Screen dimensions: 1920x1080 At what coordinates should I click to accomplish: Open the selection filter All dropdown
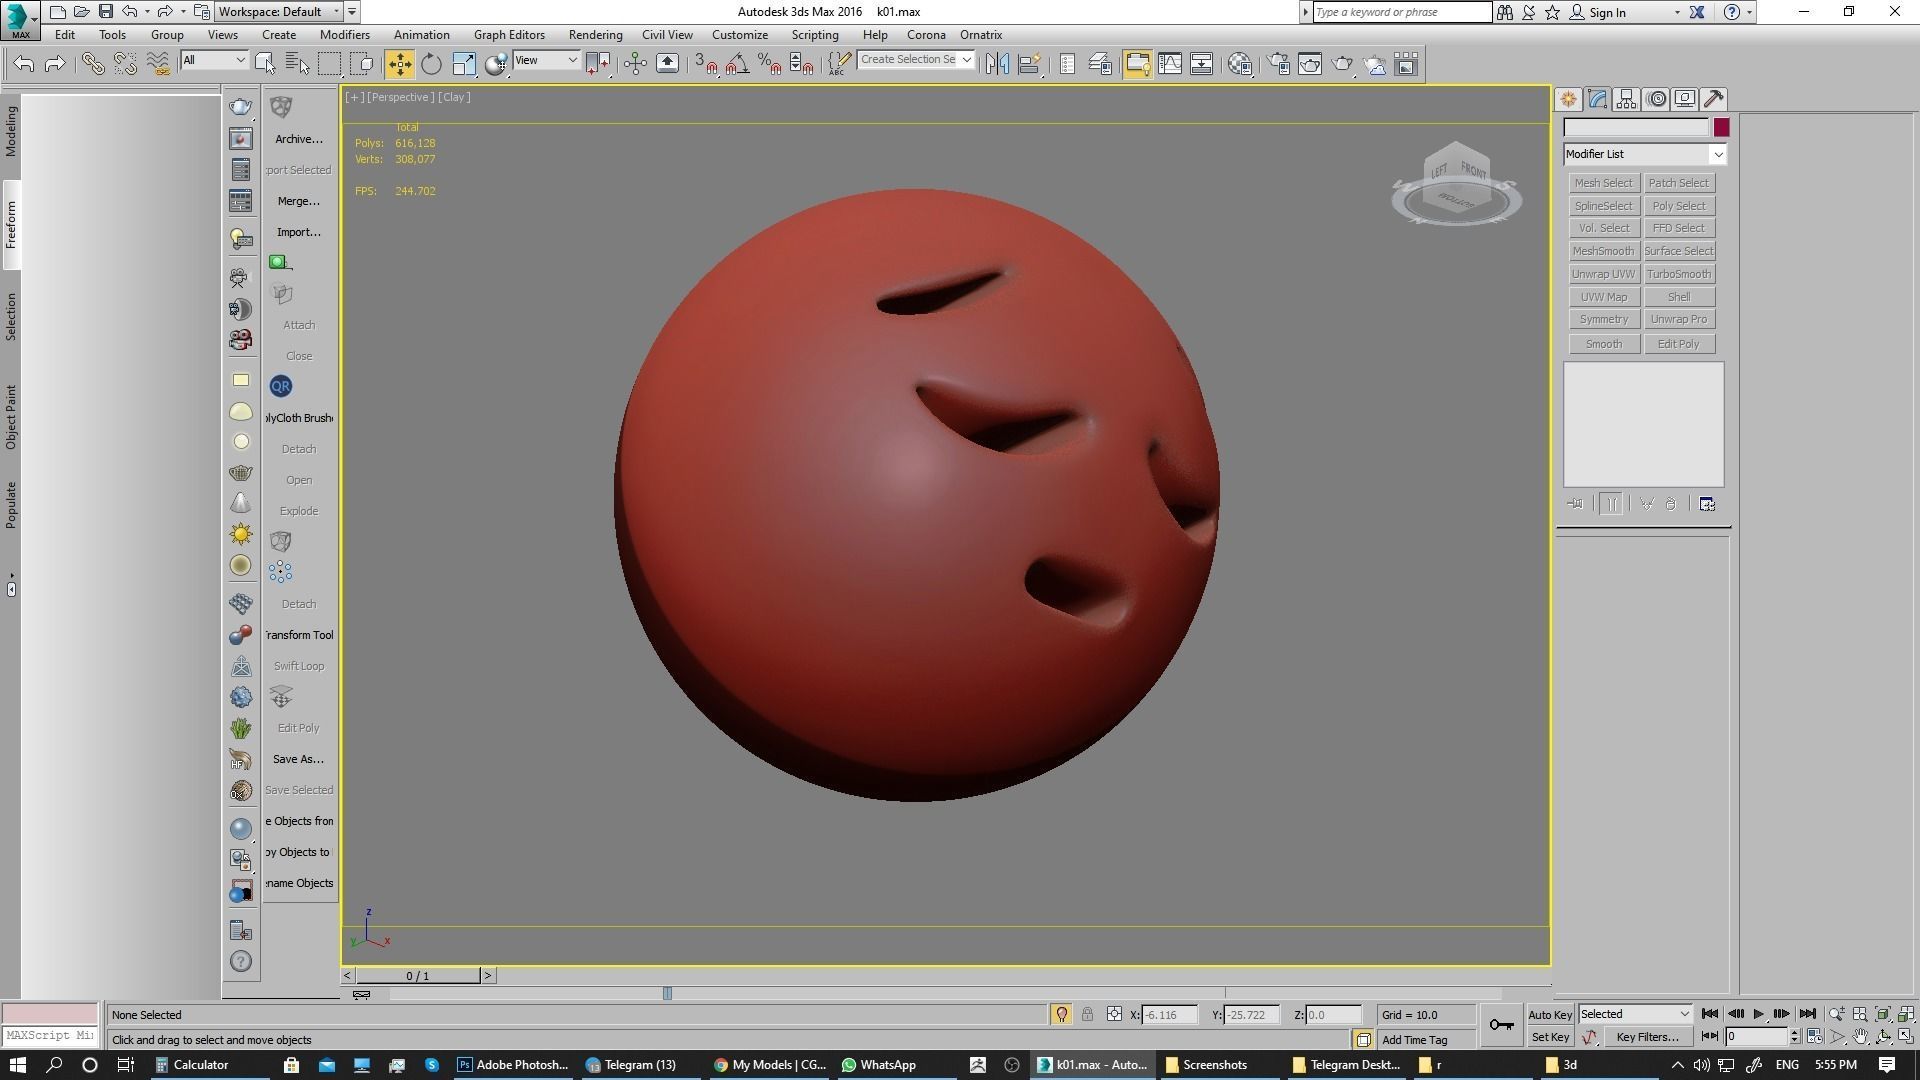click(x=213, y=60)
